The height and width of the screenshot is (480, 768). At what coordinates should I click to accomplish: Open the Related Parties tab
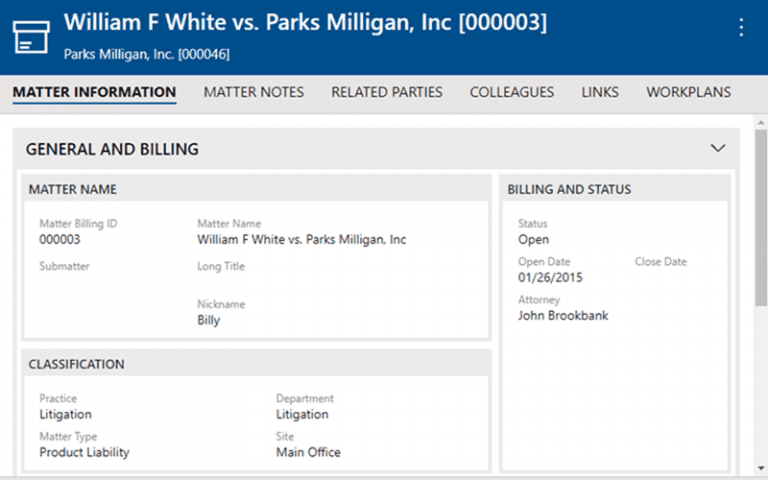point(387,92)
